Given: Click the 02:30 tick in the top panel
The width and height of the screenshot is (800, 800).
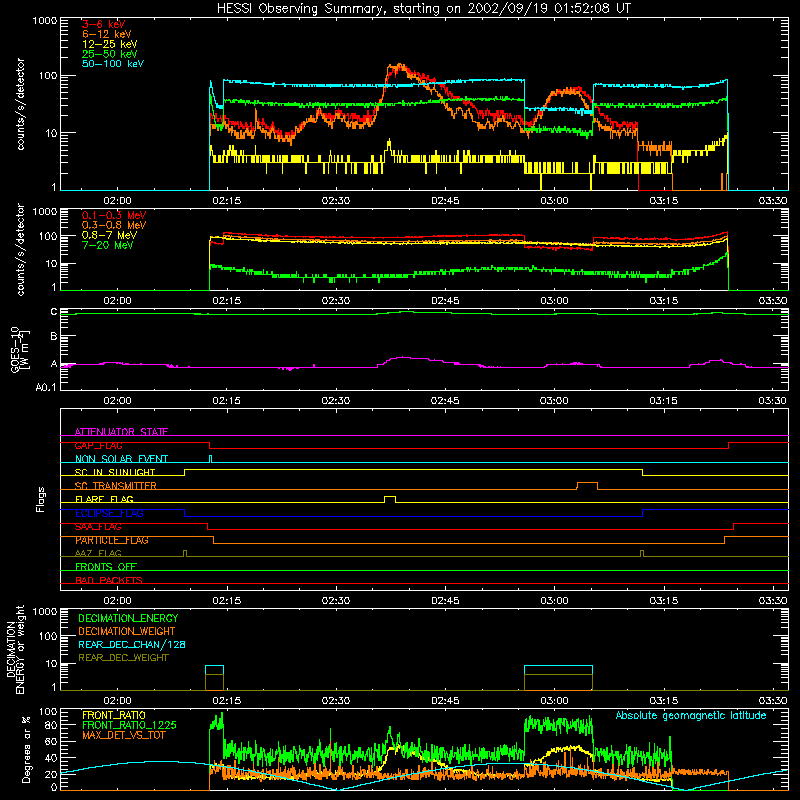Looking at the screenshot, I should point(336,201).
